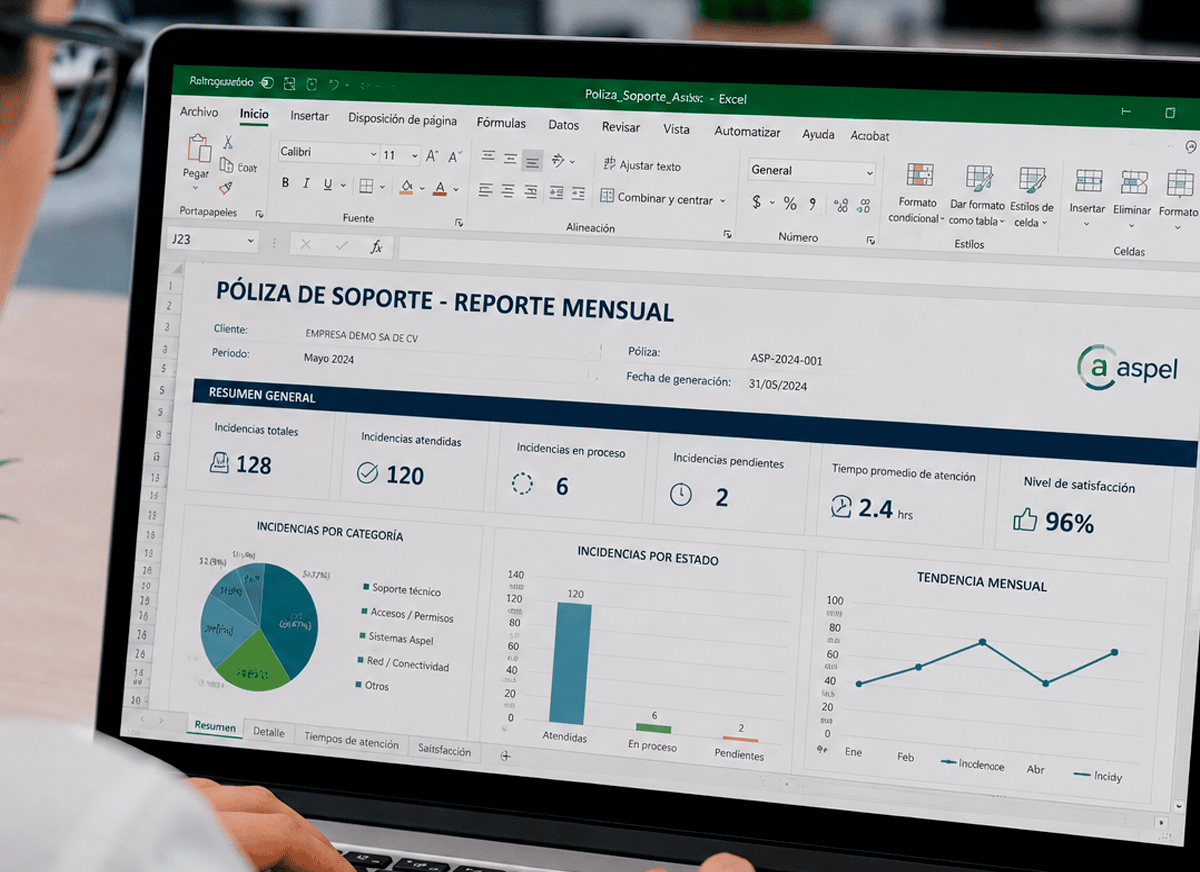The width and height of the screenshot is (1200, 872).
Task: Open the font size 11 dropdown
Action: click(414, 156)
